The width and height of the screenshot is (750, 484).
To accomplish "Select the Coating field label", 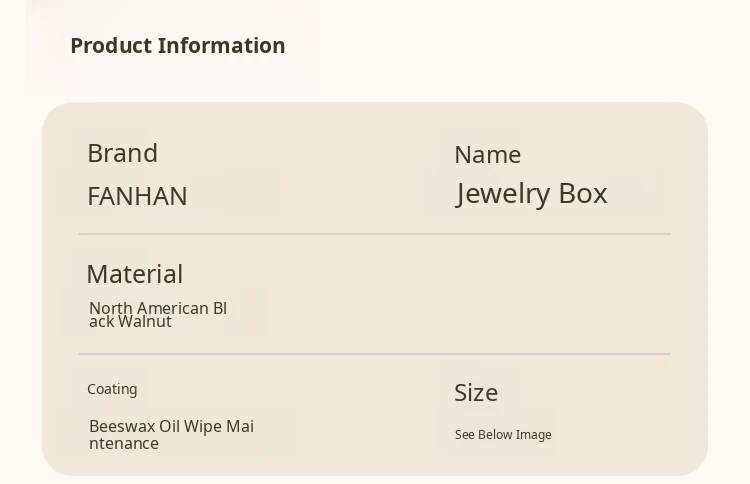I will pyautogui.click(x=112, y=389).
